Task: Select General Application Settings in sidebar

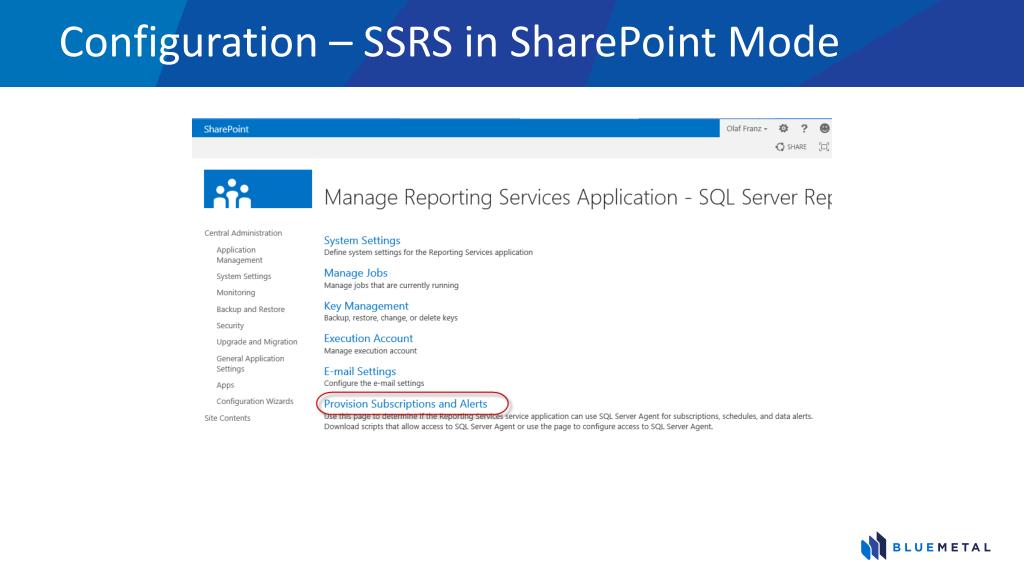Action: click(250, 364)
